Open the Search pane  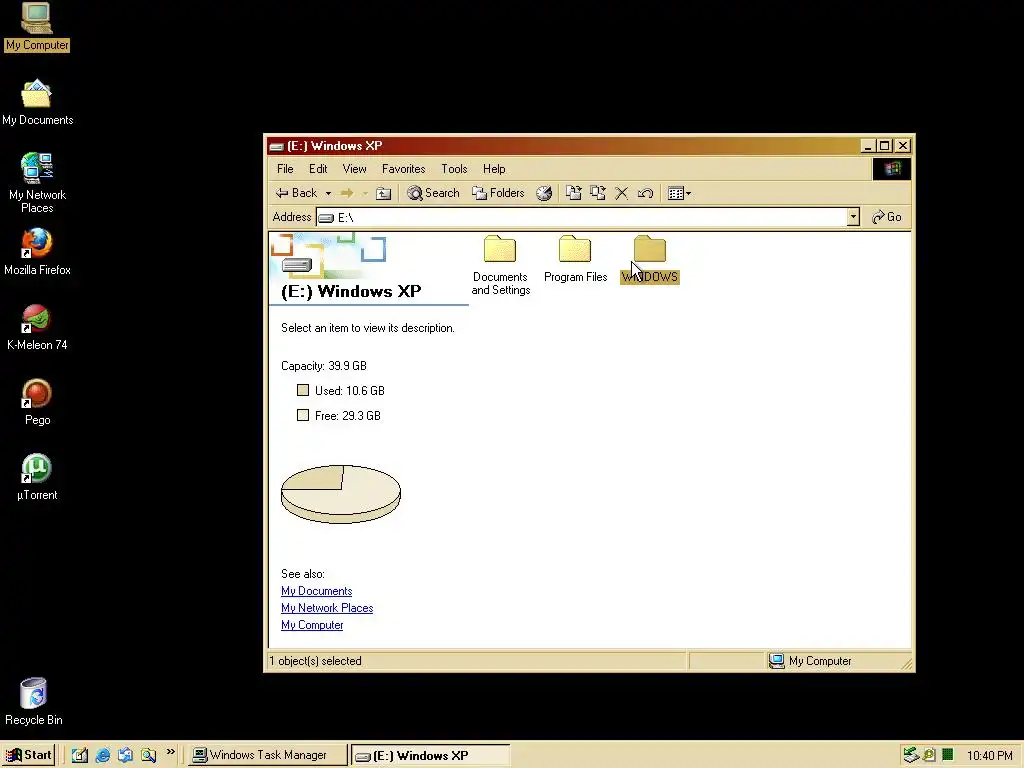pos(434,193)
